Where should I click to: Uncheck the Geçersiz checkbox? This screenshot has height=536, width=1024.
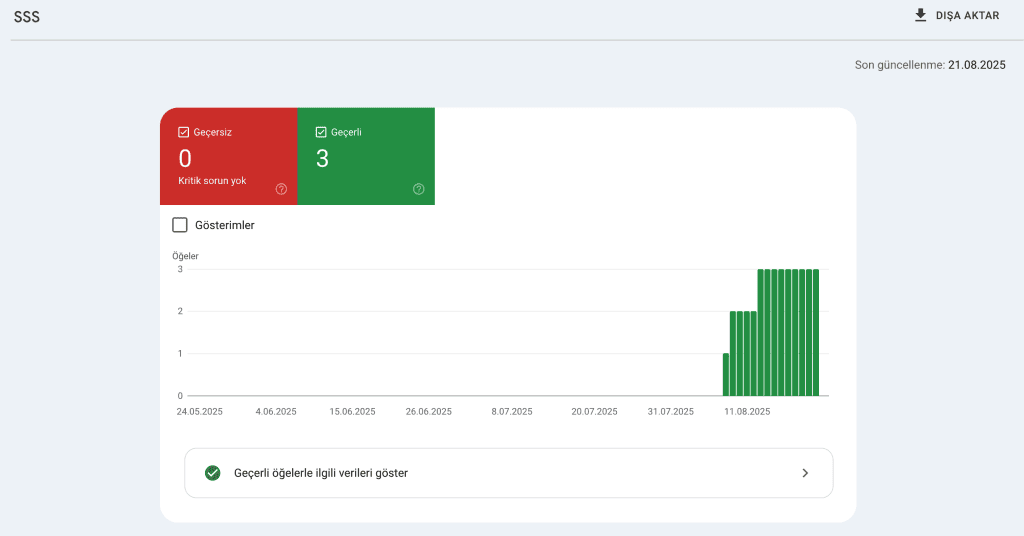[x=183, y=132]
